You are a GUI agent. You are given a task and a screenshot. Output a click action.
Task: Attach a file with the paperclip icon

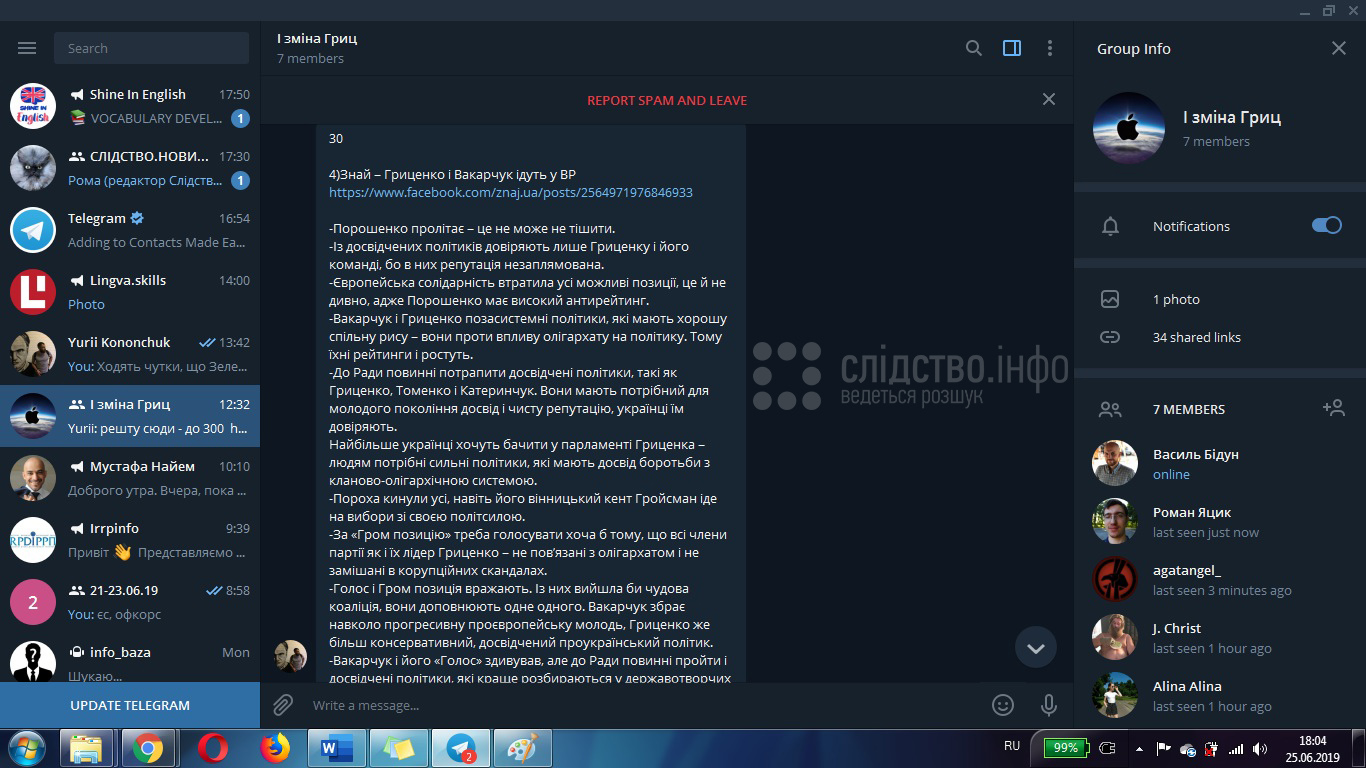tap(283, 705)
